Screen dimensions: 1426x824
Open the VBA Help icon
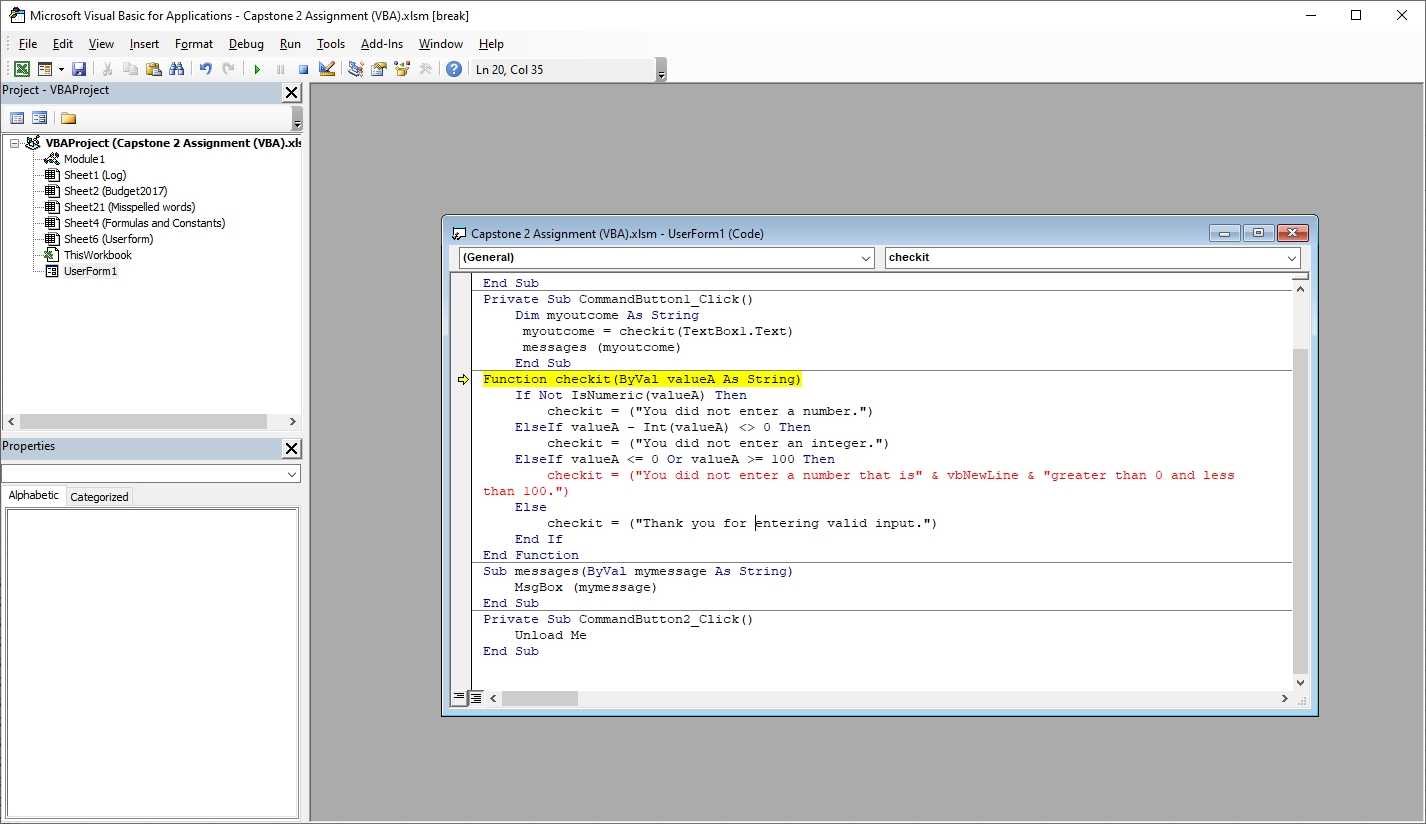pos(453,68)
